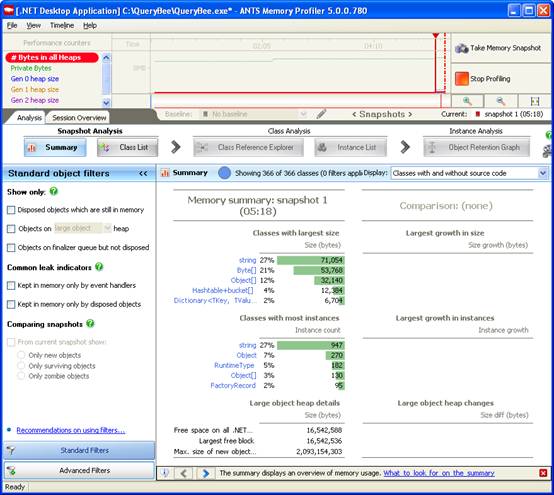
Task: Check Objects on finalizer queue not disposed
Action: (x=11, y=248)
